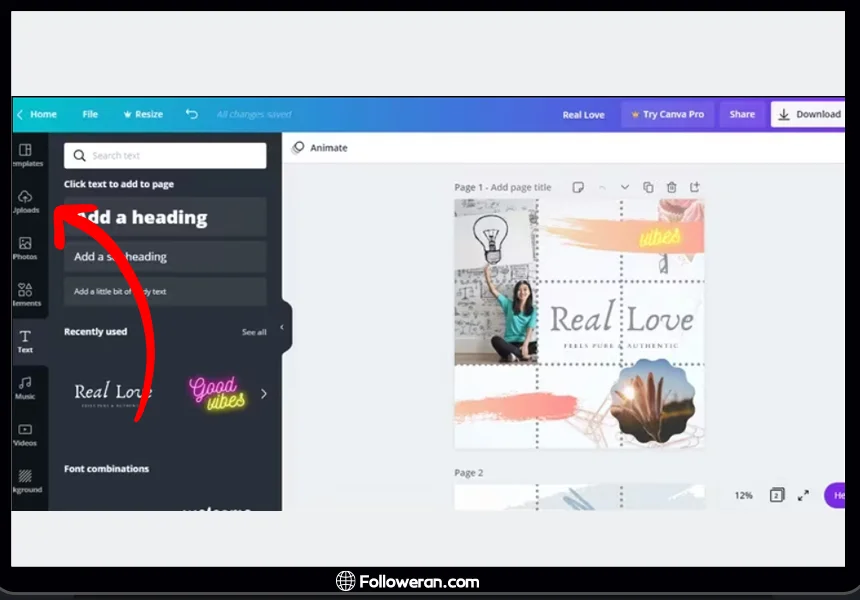Screen dimensions: 860x600
Task: Click the Search text input field
Action: pos(165,156)
